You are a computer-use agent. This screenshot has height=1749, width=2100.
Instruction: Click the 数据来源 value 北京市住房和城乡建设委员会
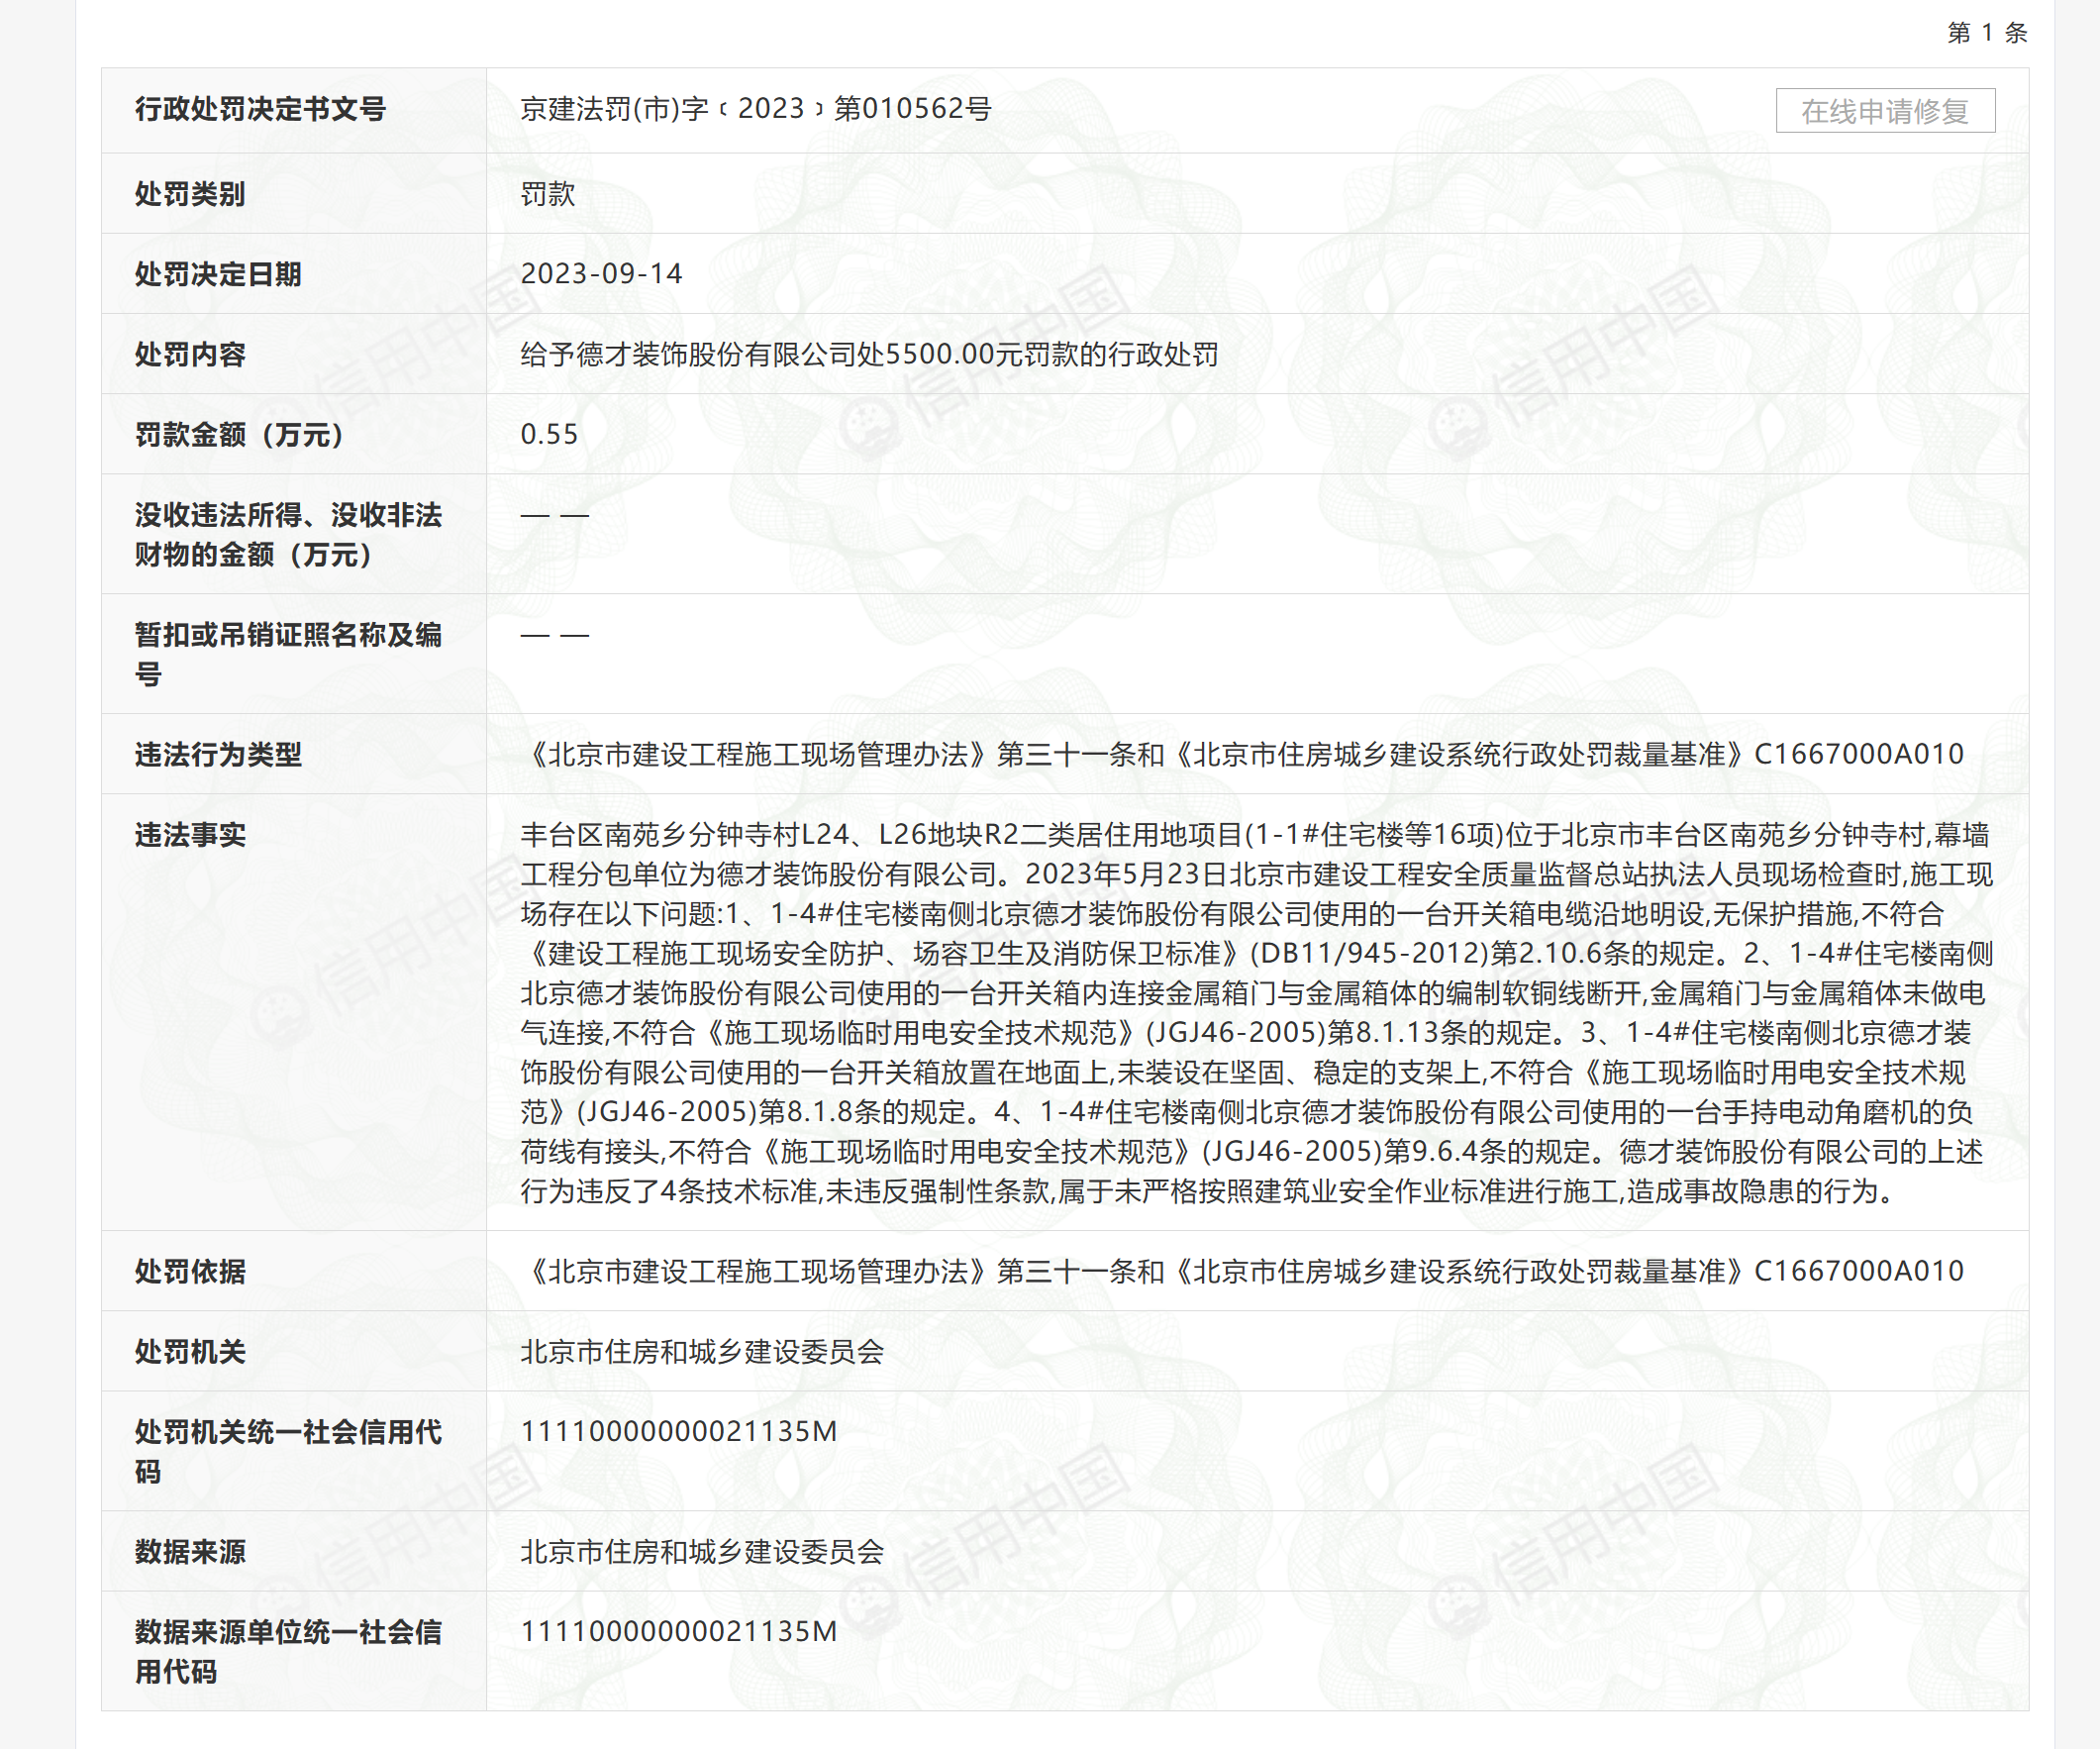pyautogui.click(x=701, y=1551)
